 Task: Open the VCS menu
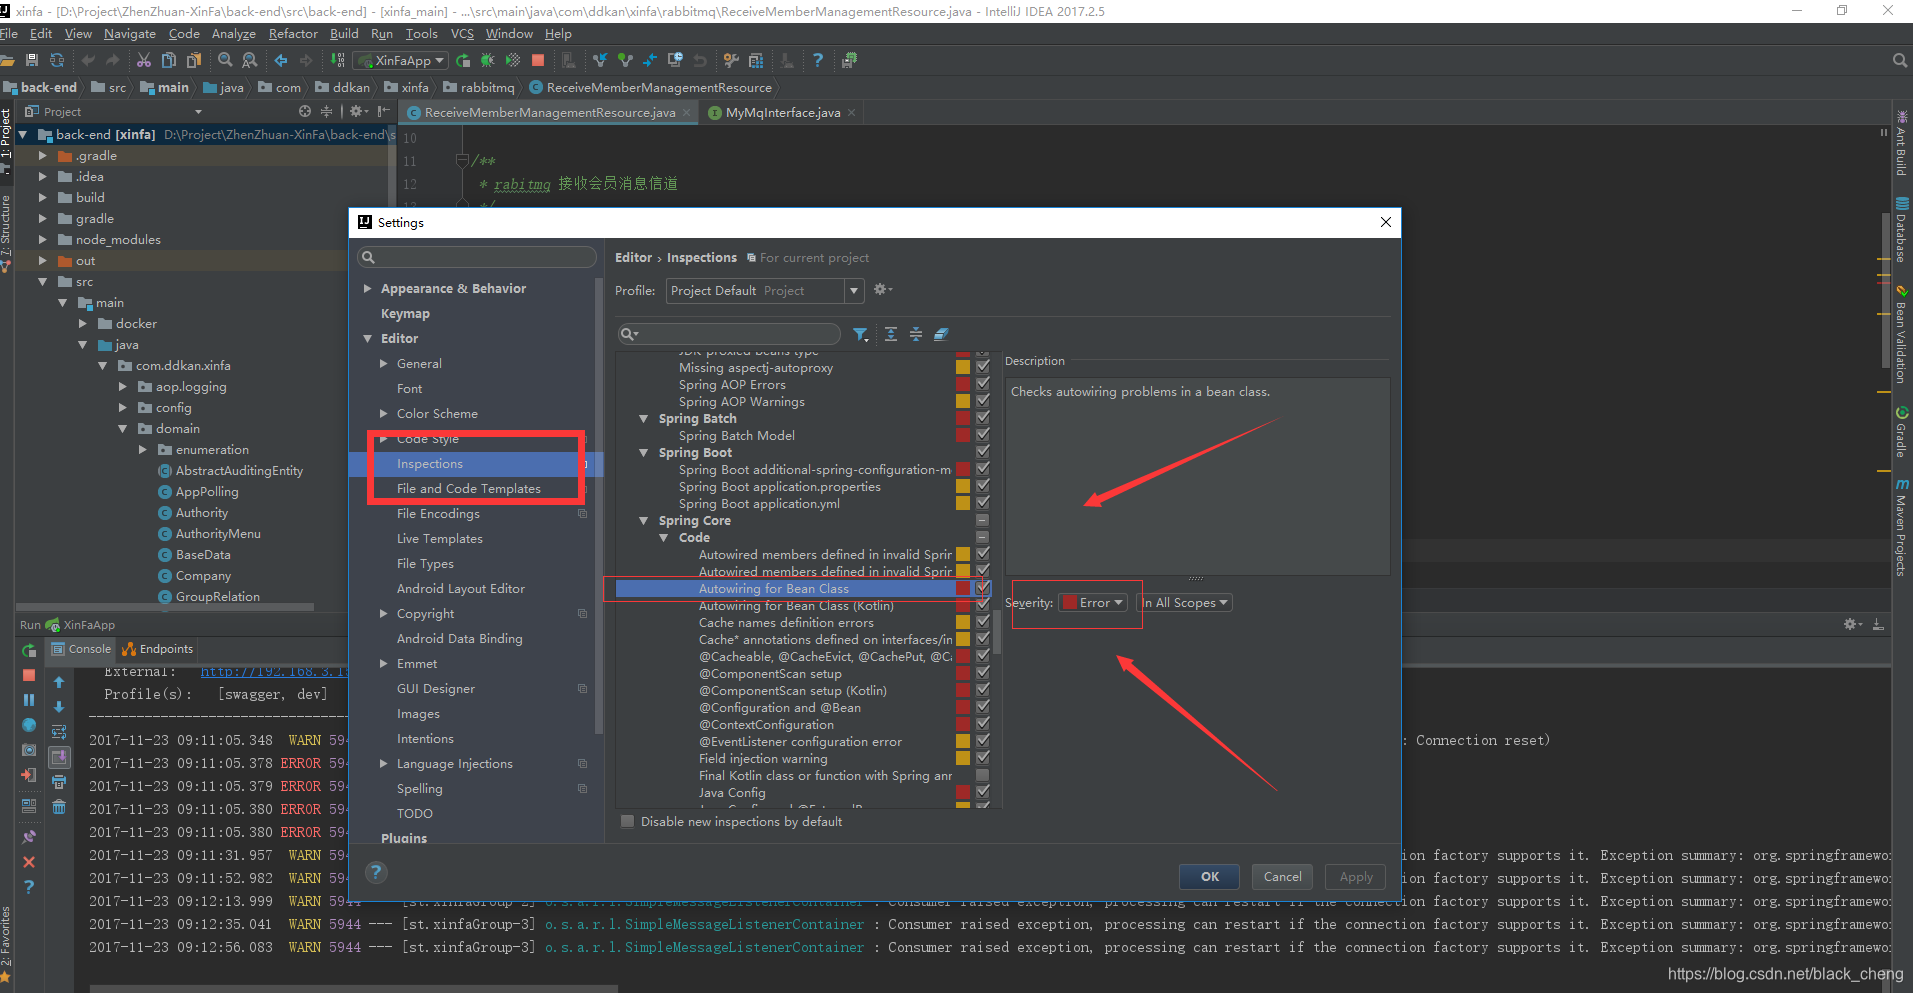[462, 34]
